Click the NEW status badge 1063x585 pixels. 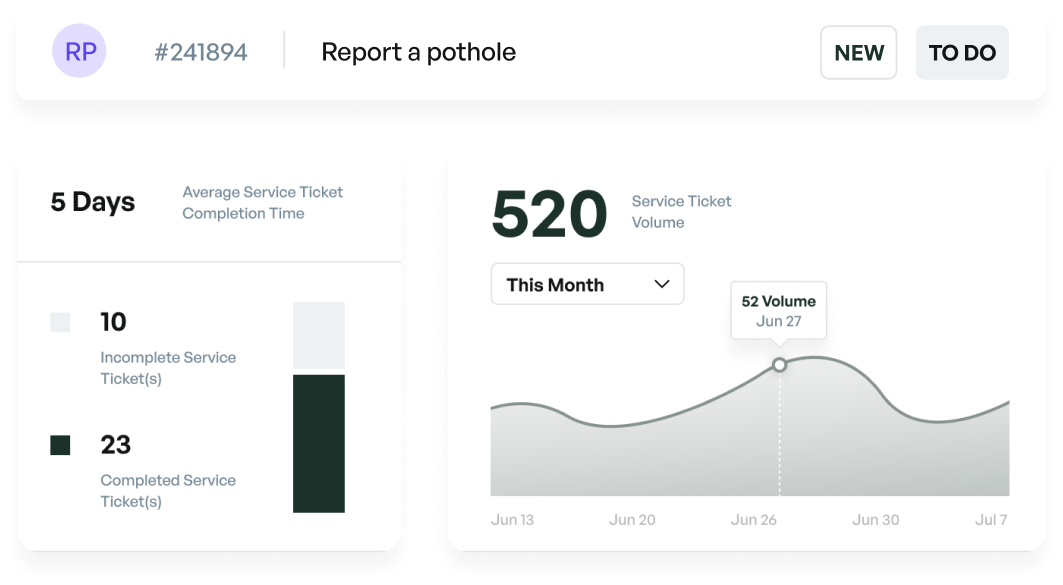[858, 53]
